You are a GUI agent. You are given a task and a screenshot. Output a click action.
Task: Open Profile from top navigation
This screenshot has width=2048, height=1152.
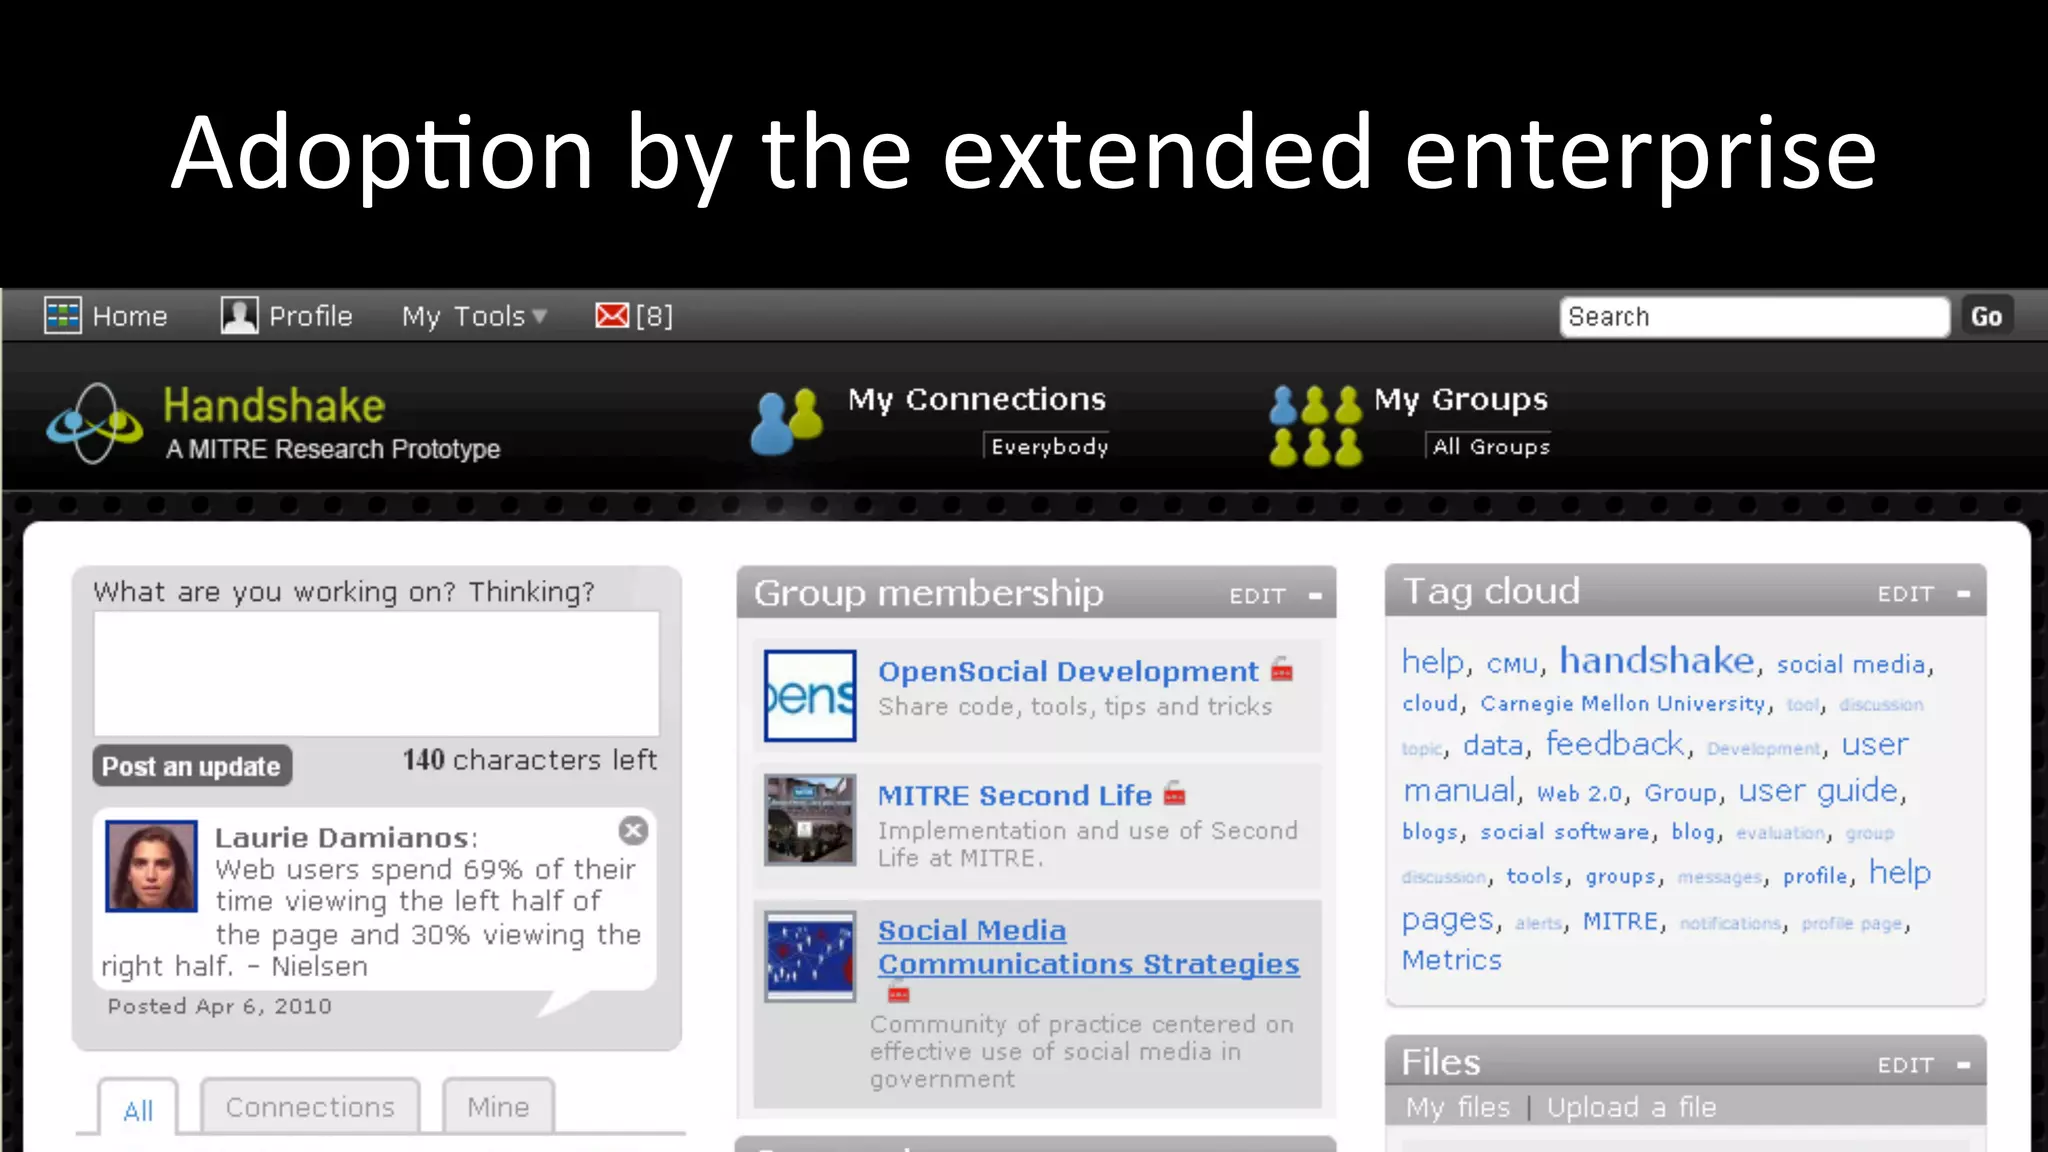311,316
